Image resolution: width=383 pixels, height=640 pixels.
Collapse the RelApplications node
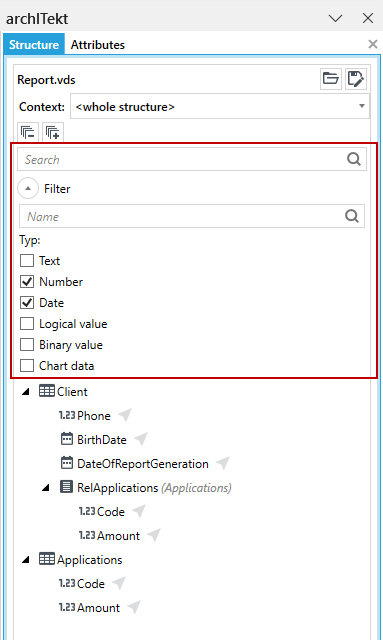pos(46,488)
